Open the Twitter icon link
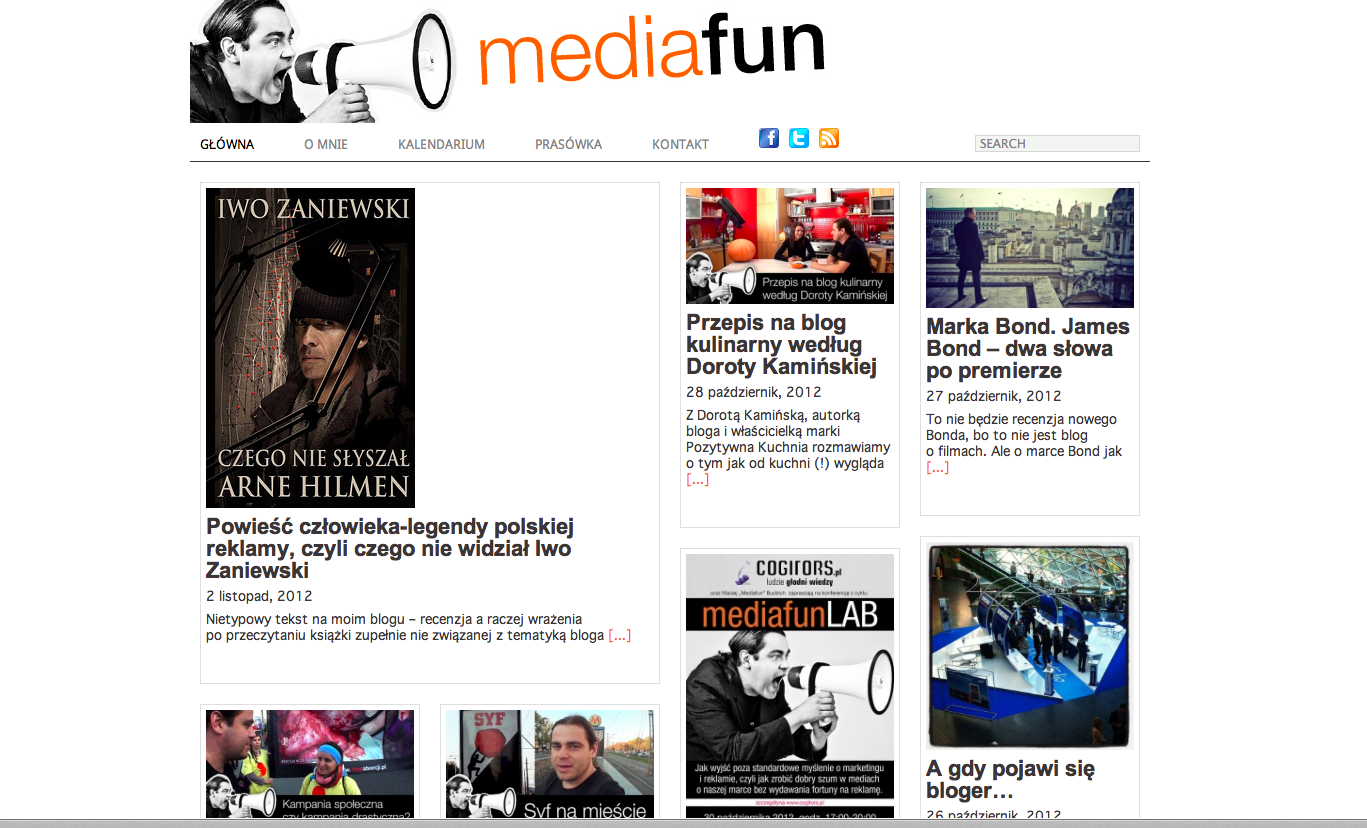The image size is (1367, 828). click(798, 138)
